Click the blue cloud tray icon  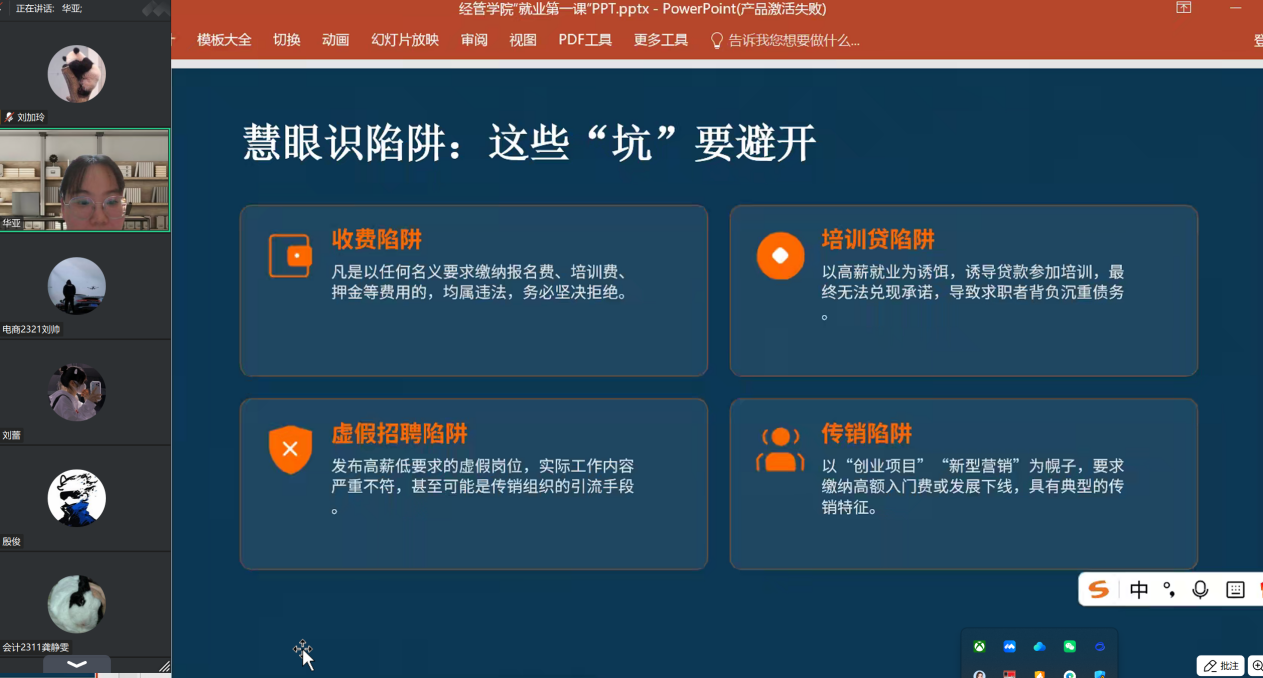(x=1040, y=647)
